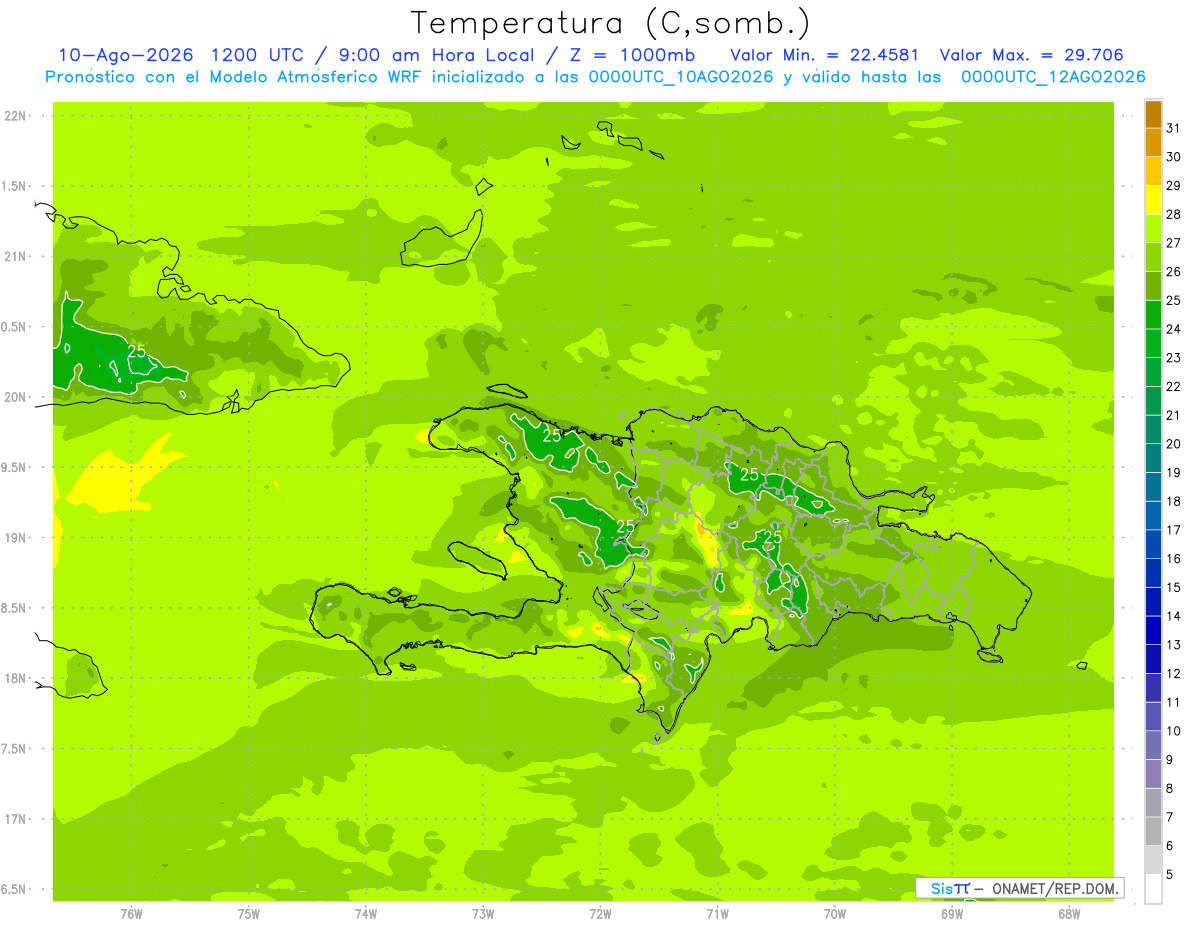Click the '68W' longitude label
Screen dimensions: 1200x927
pos(1069,914)
